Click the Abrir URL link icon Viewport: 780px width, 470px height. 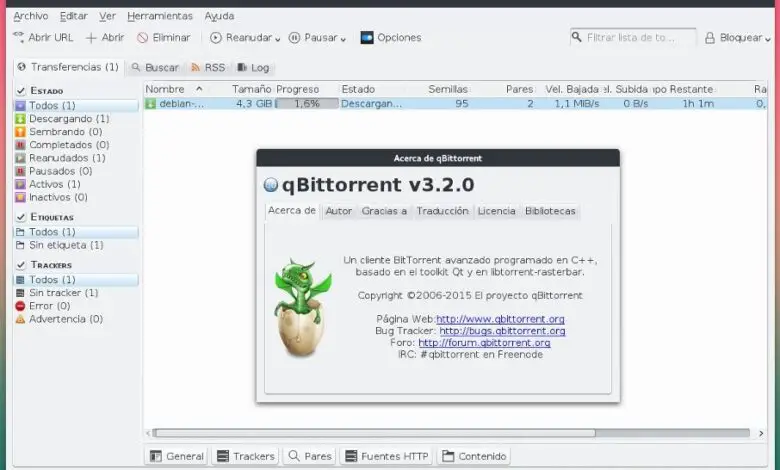coord(19,36)
